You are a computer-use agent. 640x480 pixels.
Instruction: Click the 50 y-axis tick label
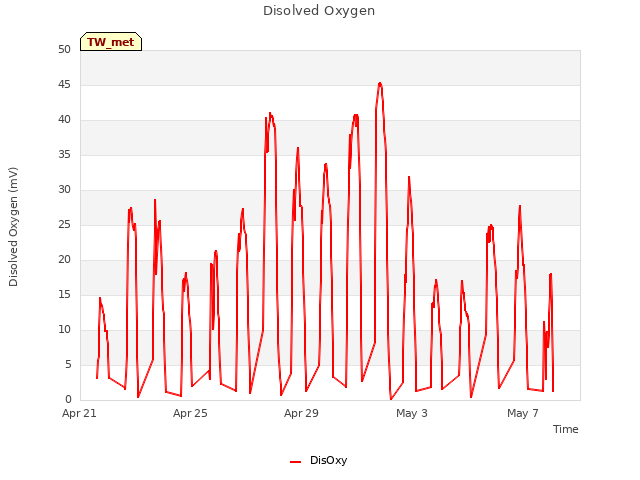(x=64, y=49)
